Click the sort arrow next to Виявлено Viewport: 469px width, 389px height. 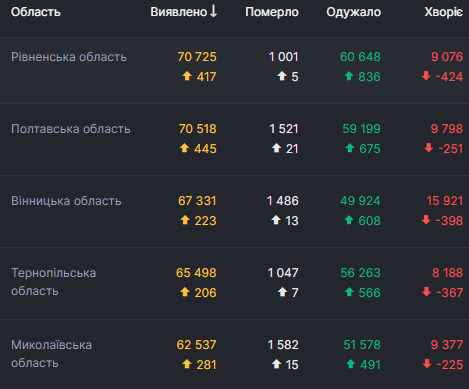[213, 11]
